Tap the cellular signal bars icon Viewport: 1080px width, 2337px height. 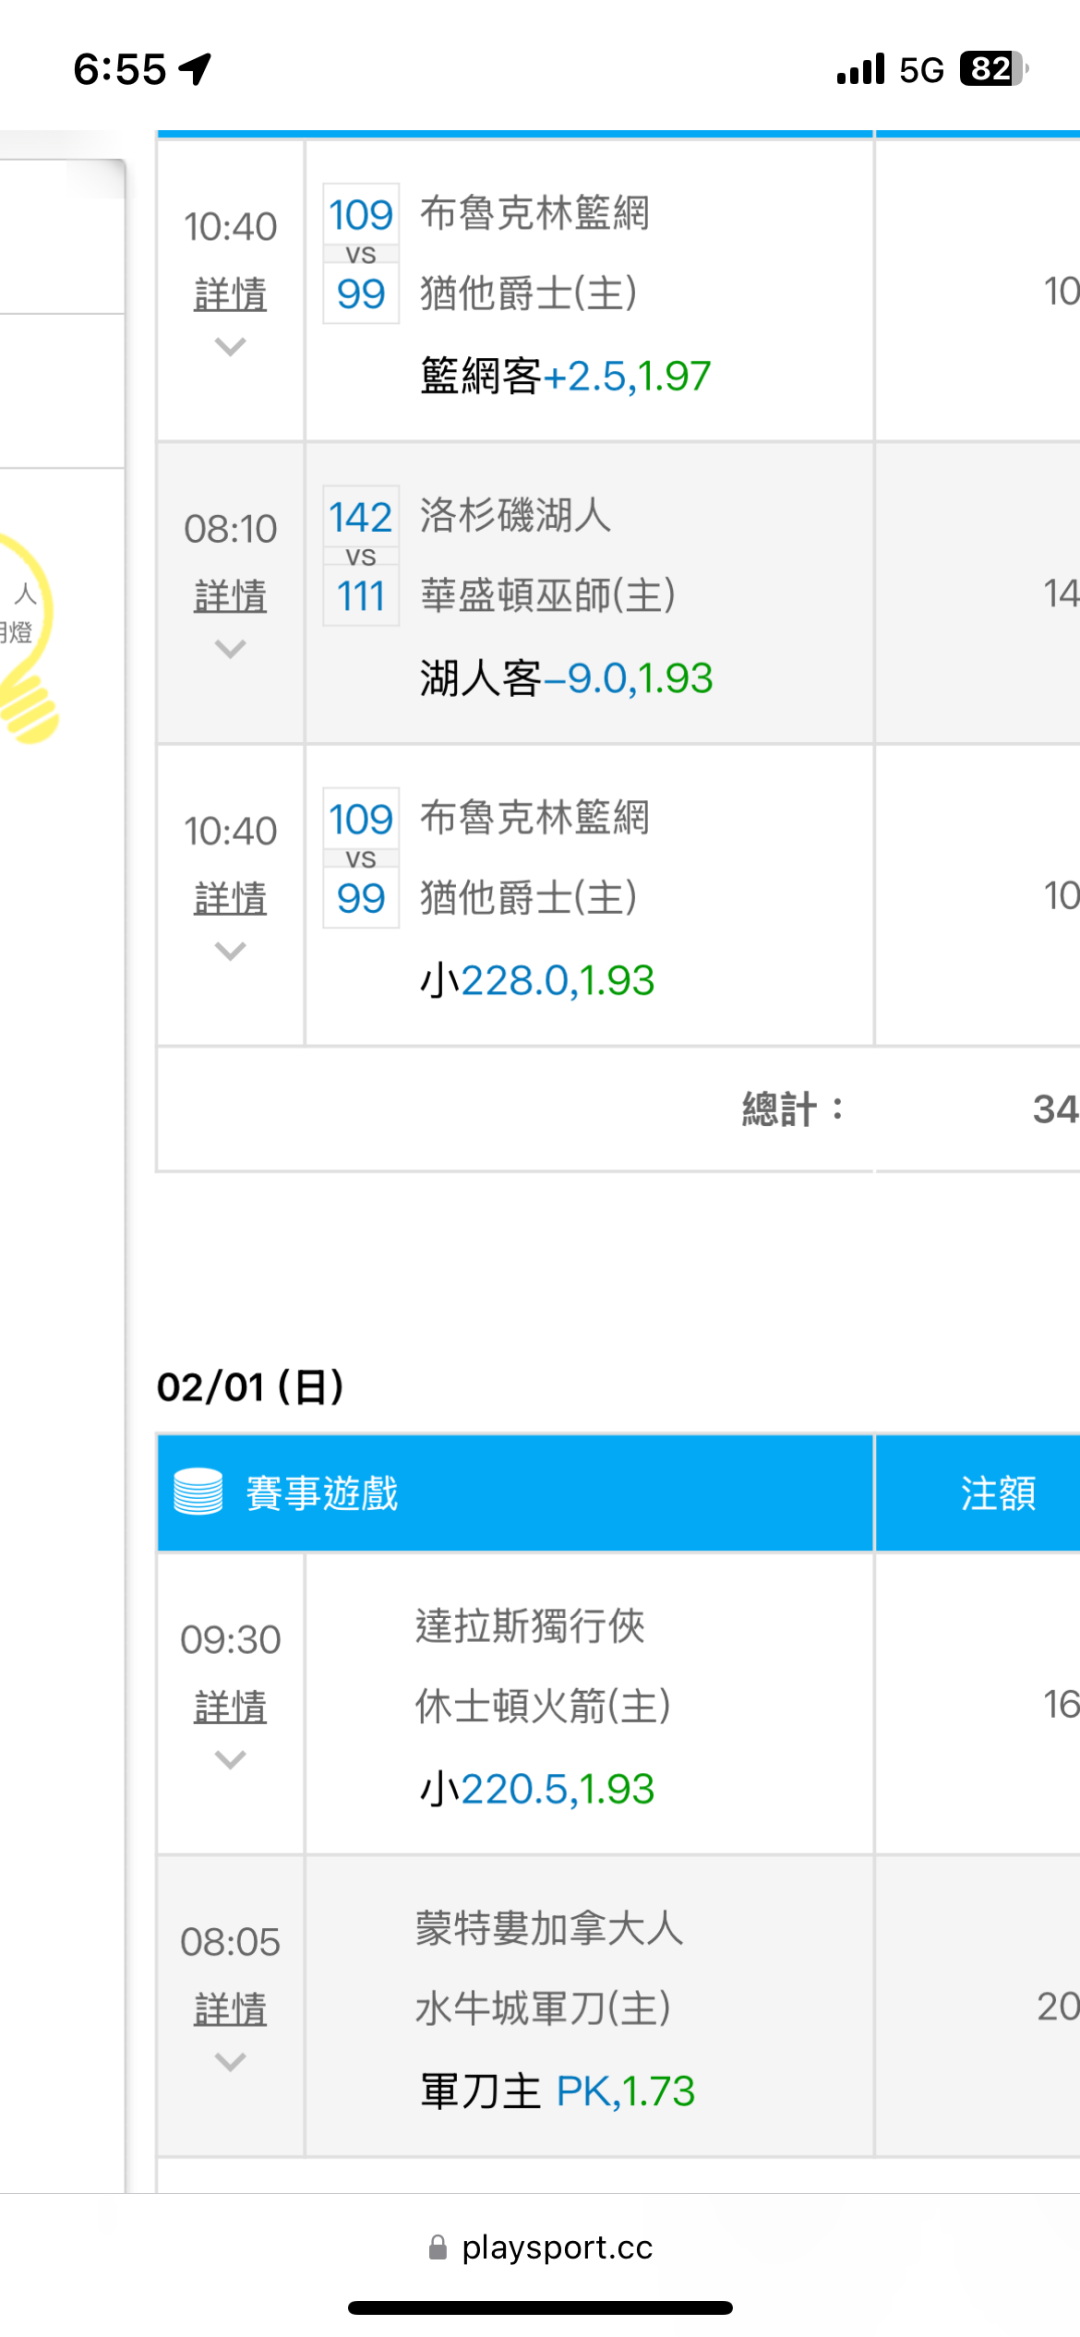point(860,69)
